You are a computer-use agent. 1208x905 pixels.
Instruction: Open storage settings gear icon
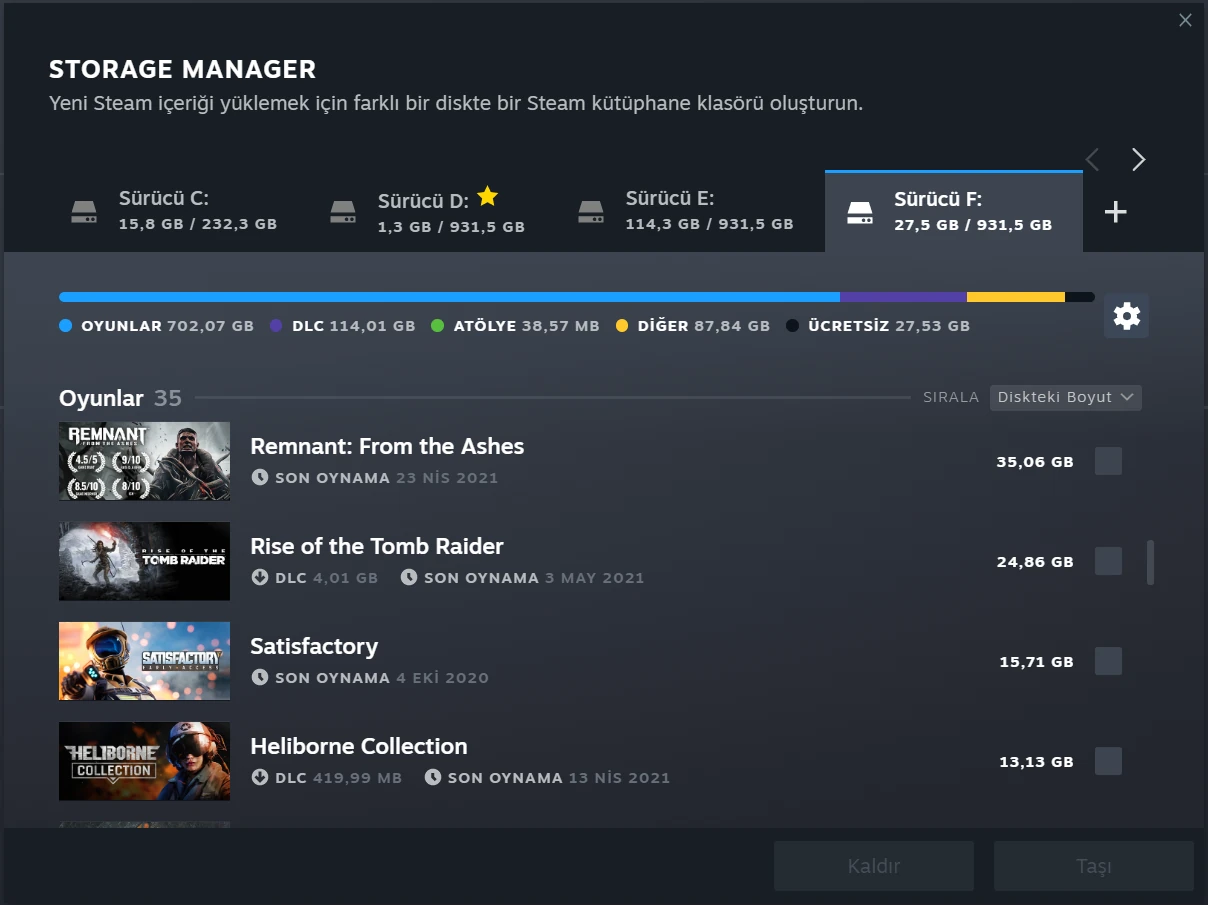(x=1126, y=316)
